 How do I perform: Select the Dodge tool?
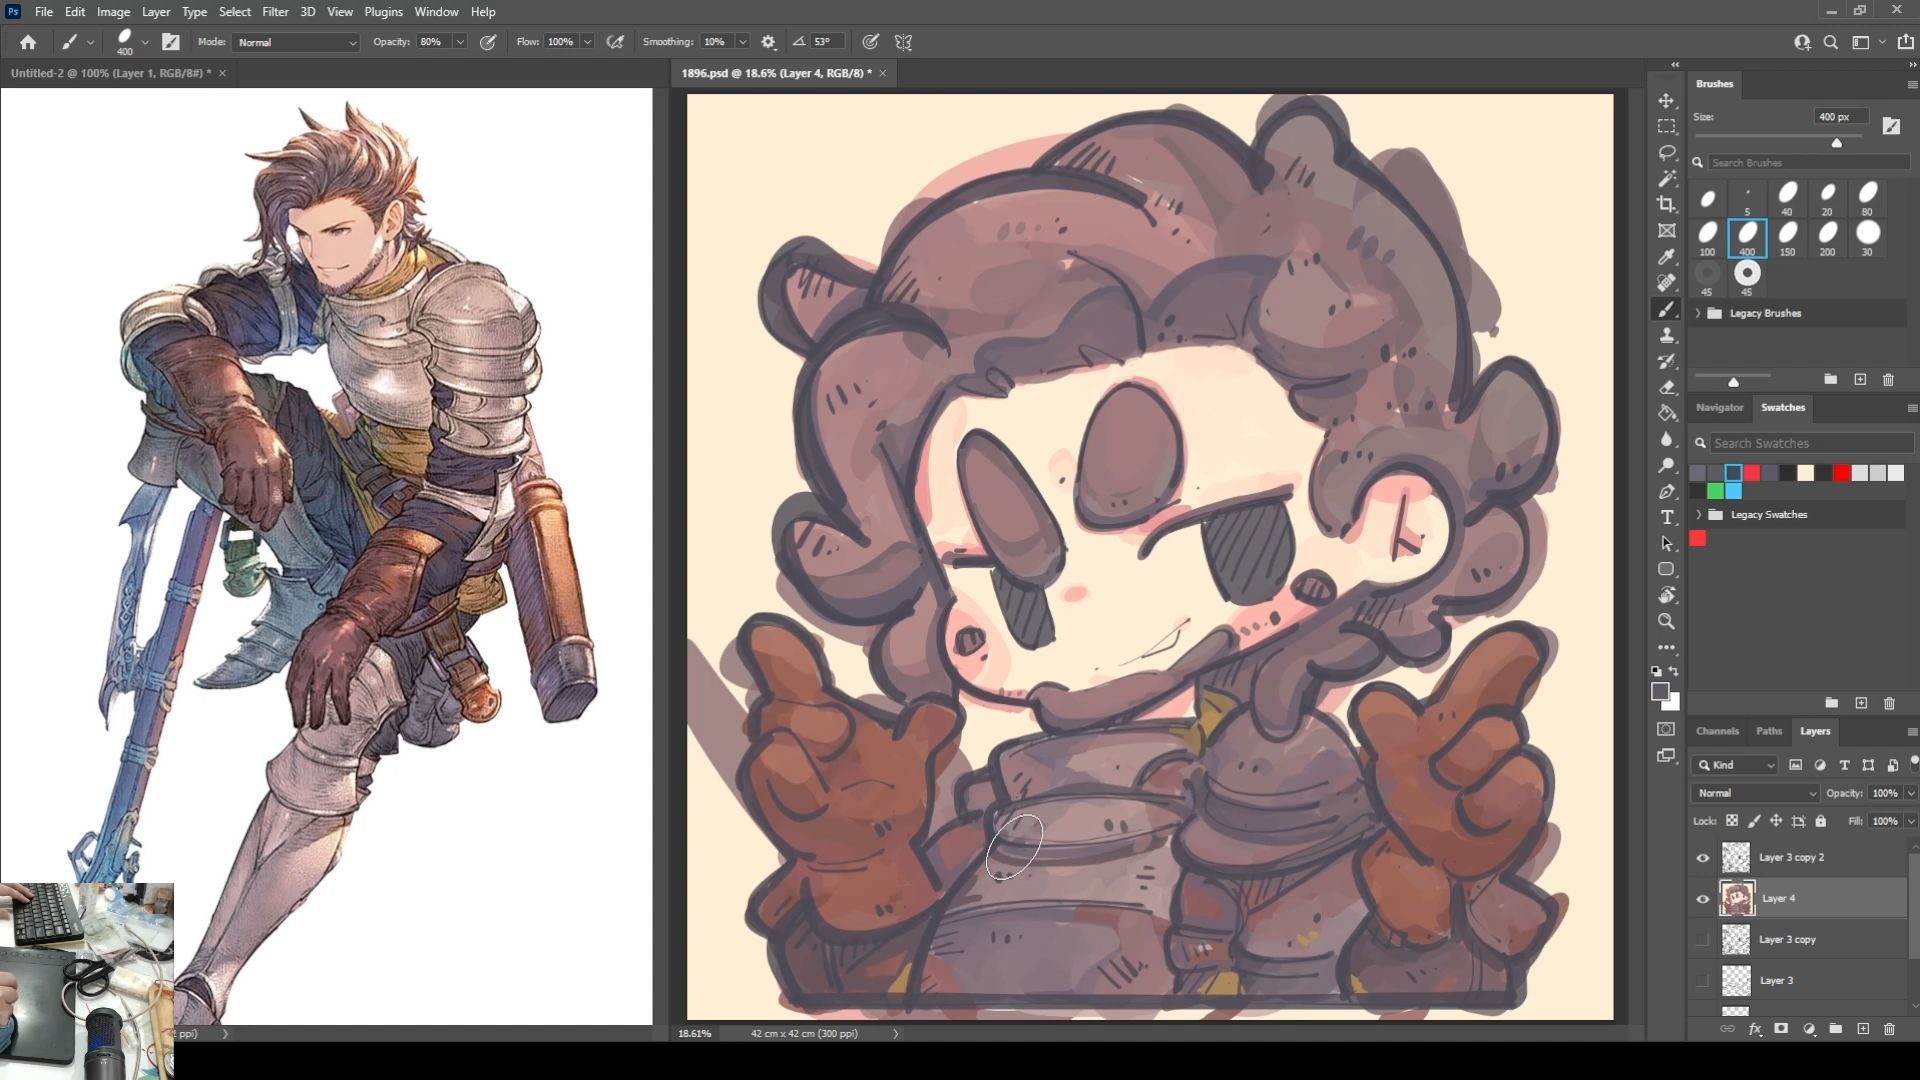coord(1666,466)
